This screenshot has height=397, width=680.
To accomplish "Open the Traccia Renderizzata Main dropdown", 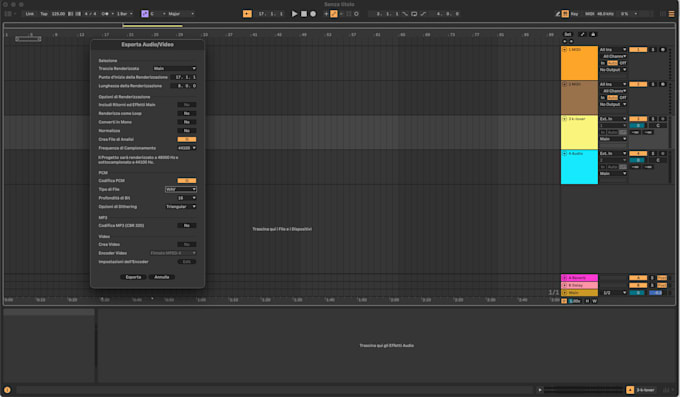I will [x=174, y=69].
